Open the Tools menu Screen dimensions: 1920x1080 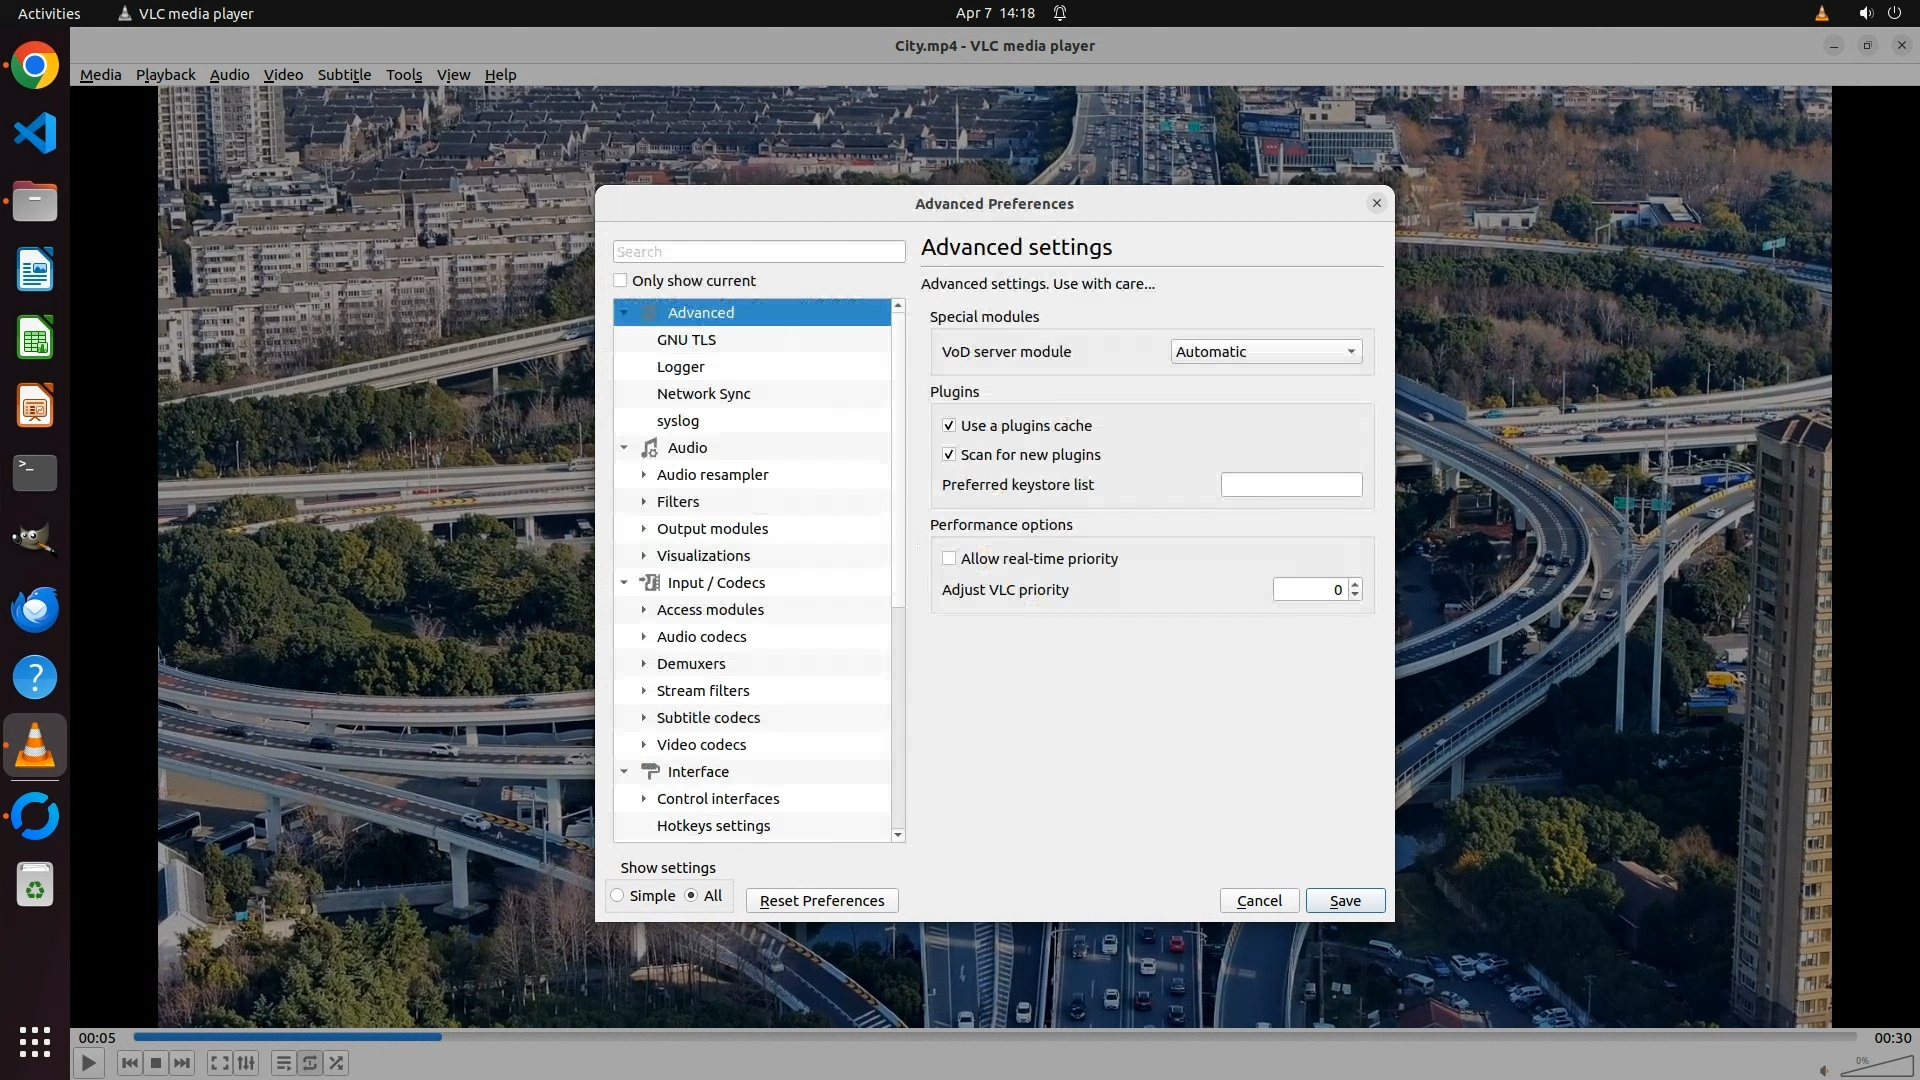[403, 74]
